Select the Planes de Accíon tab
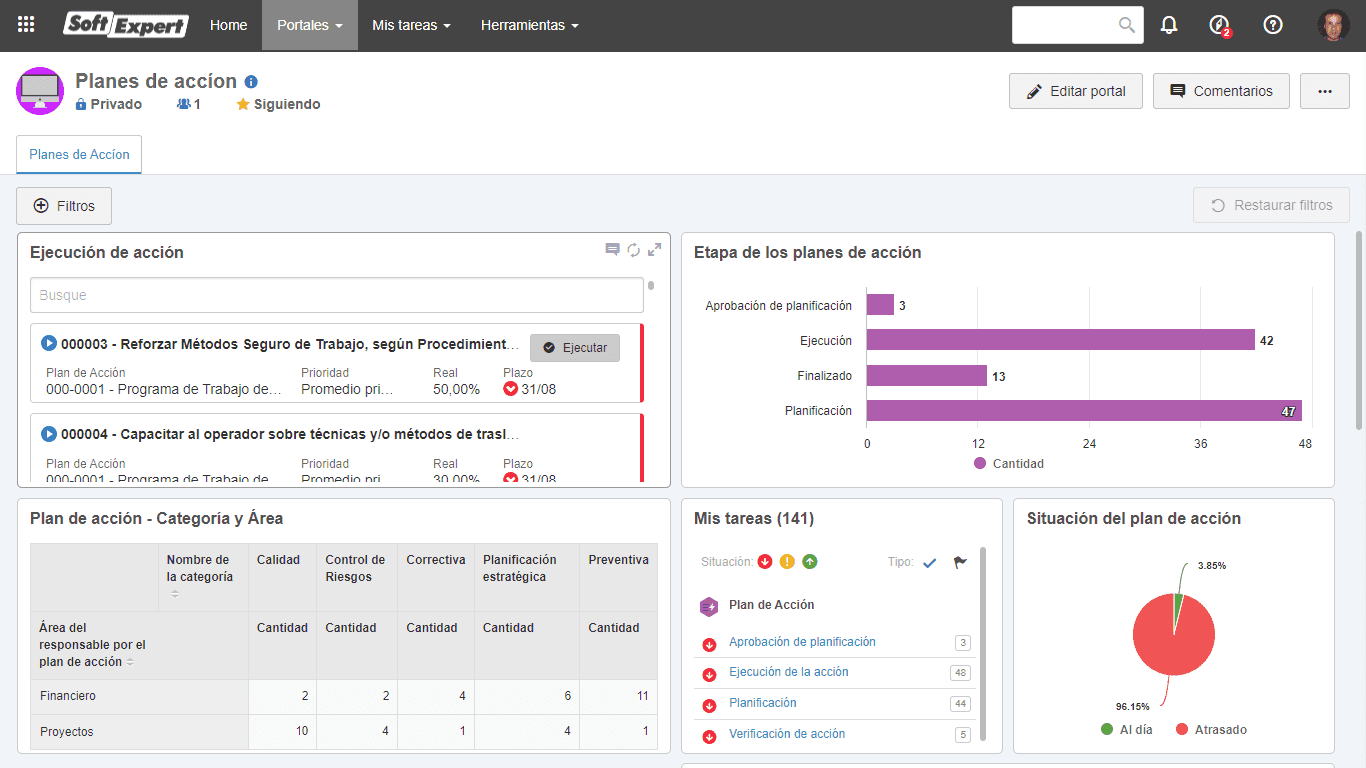The height and width of the screenshot is (768, 1366). [79, 154]
